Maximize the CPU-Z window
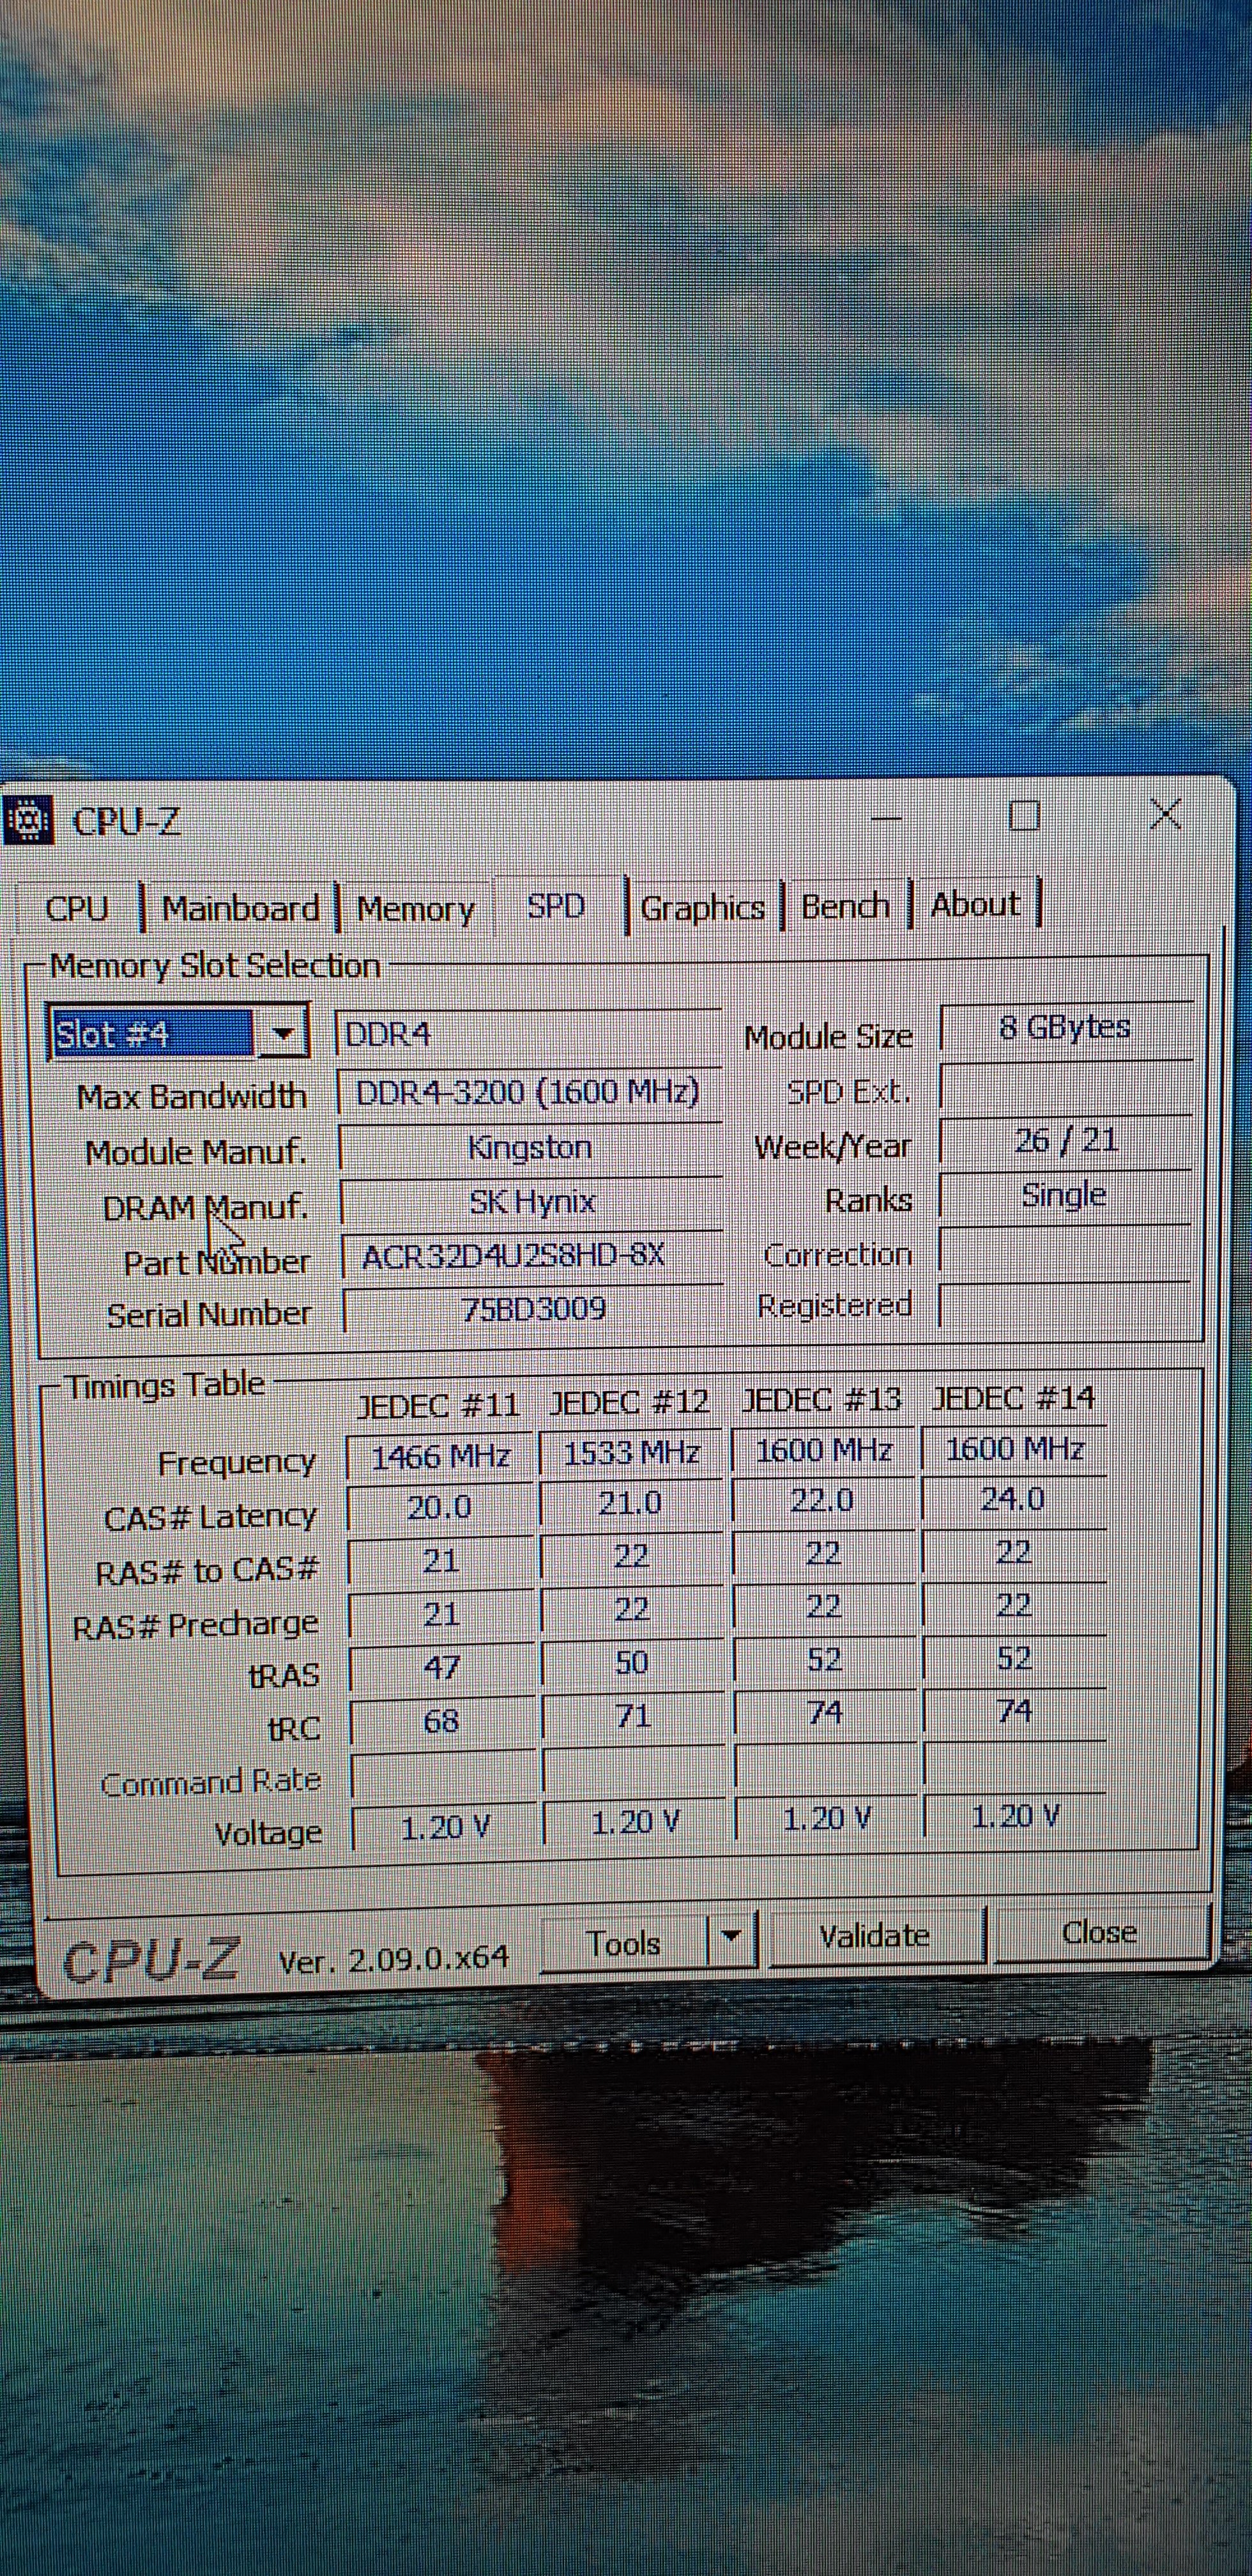This screenshot has height=2576, width=1252. [1024, 816]
